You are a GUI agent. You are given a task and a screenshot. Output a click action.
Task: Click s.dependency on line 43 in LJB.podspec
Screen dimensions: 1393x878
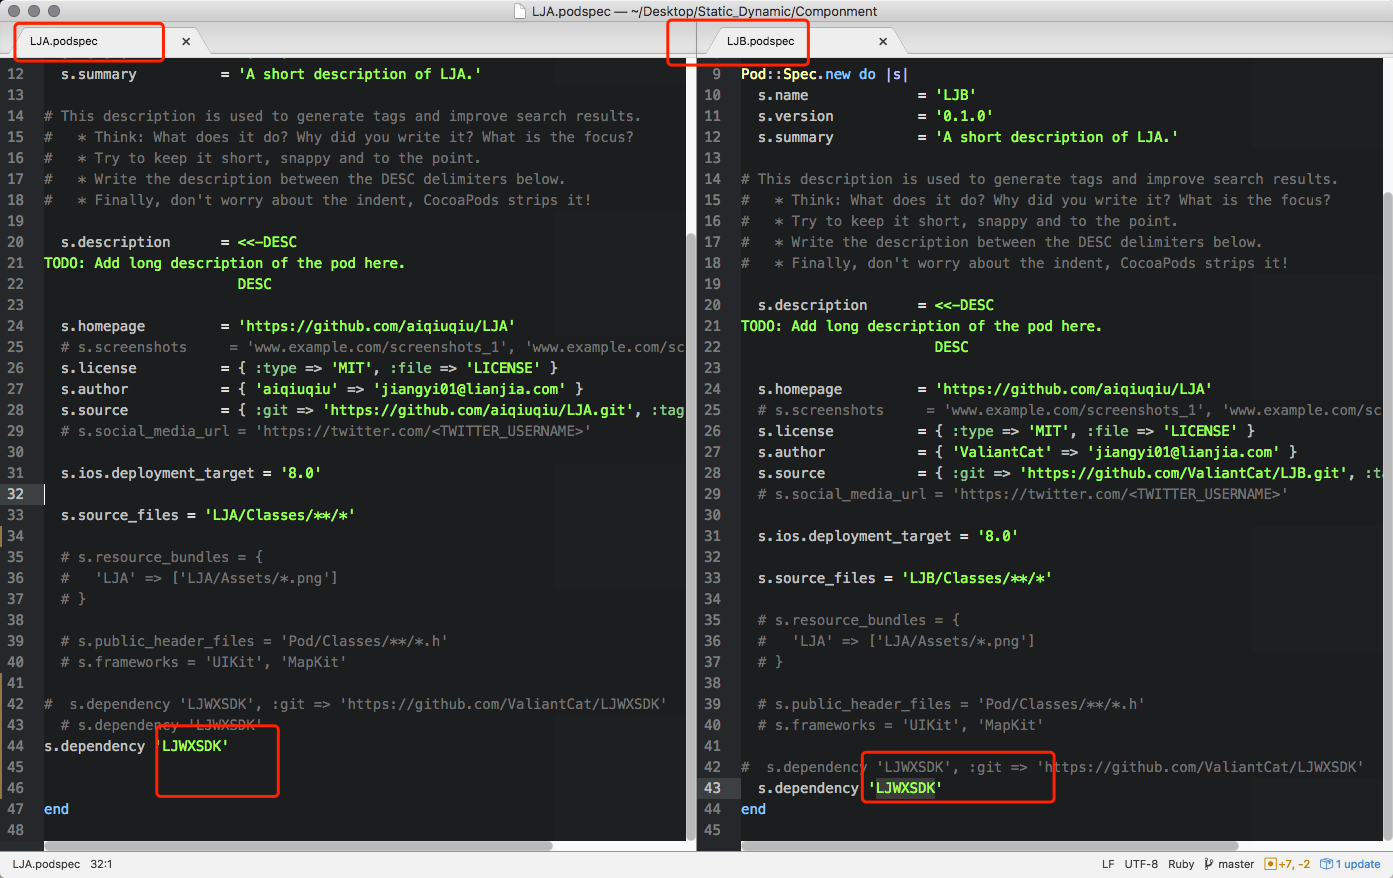(x=809, y=788)
